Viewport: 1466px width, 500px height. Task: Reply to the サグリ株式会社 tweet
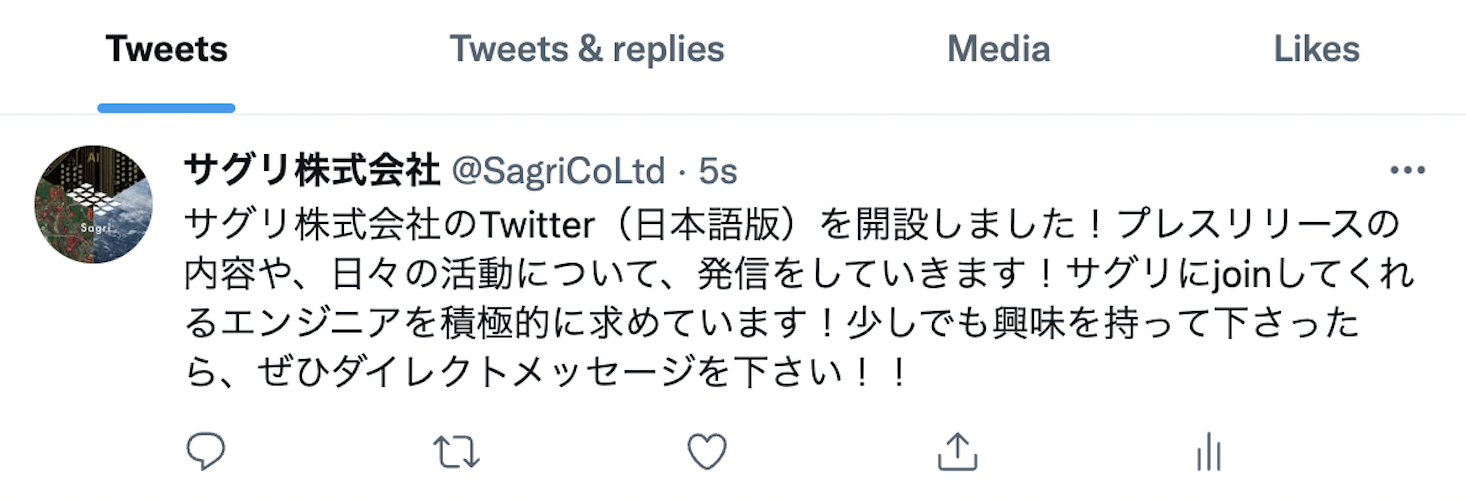pyautogui.click(x=206, y=452)
